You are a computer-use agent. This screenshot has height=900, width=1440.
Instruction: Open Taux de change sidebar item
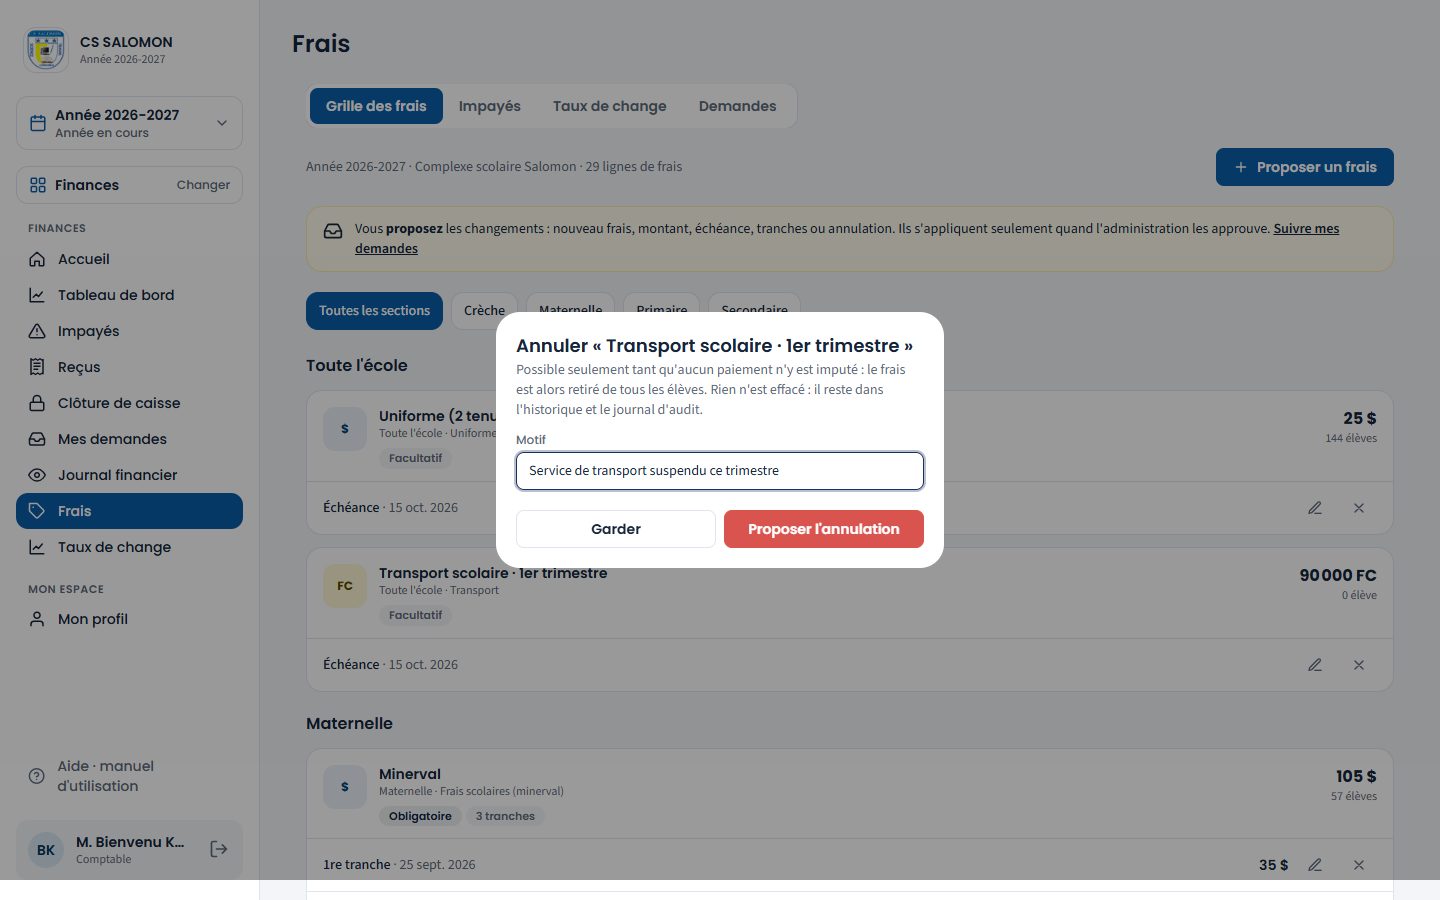pos(129,547)
